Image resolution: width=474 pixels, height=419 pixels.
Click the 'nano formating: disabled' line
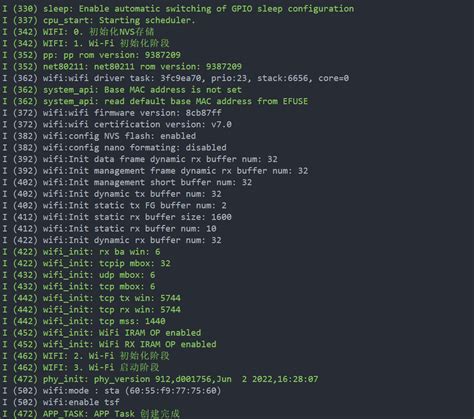pyautogui.click(x=115, y=148)
